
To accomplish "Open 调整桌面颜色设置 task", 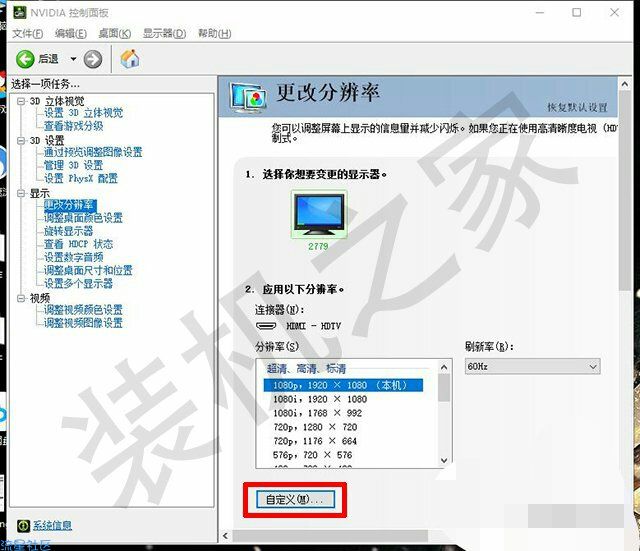I will click(x=83, y=218).
